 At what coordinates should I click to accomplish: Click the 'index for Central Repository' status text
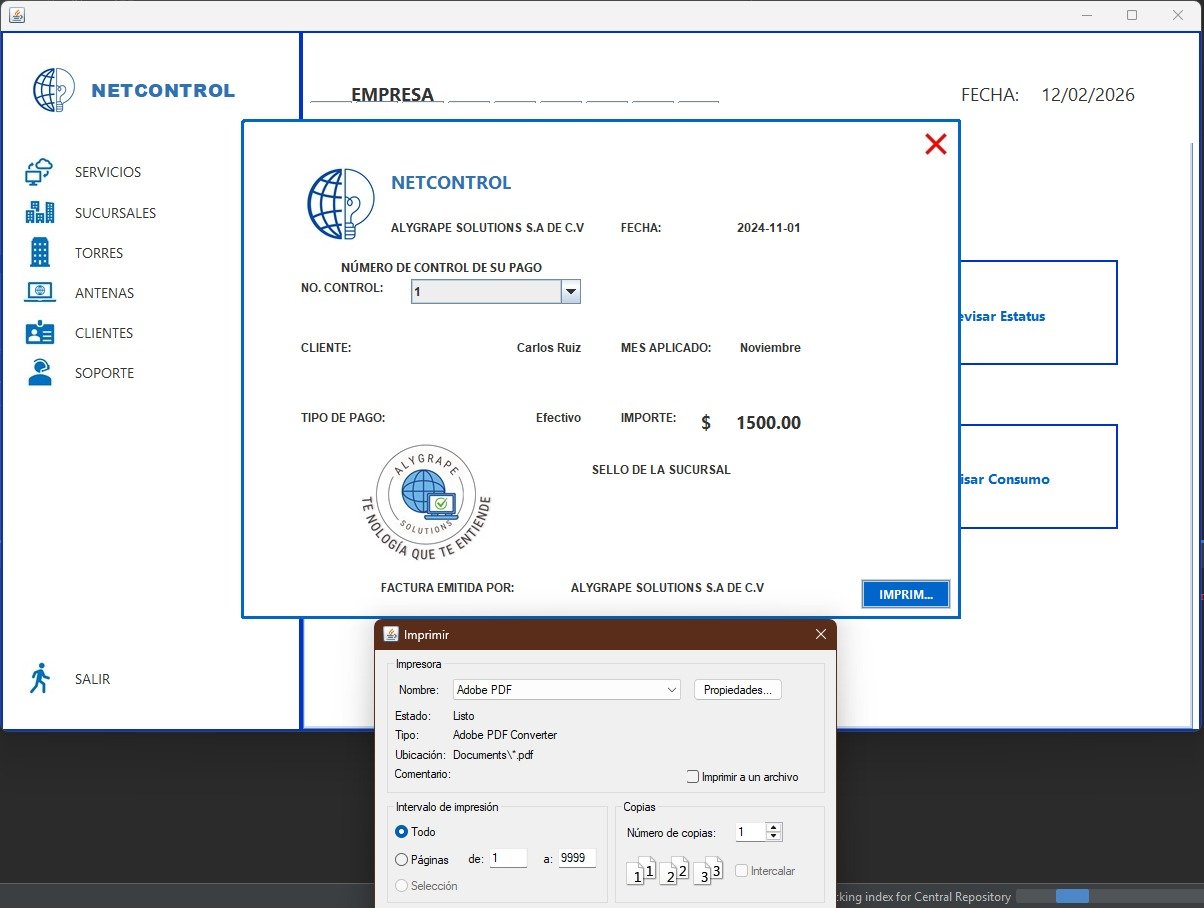point(933,896)
